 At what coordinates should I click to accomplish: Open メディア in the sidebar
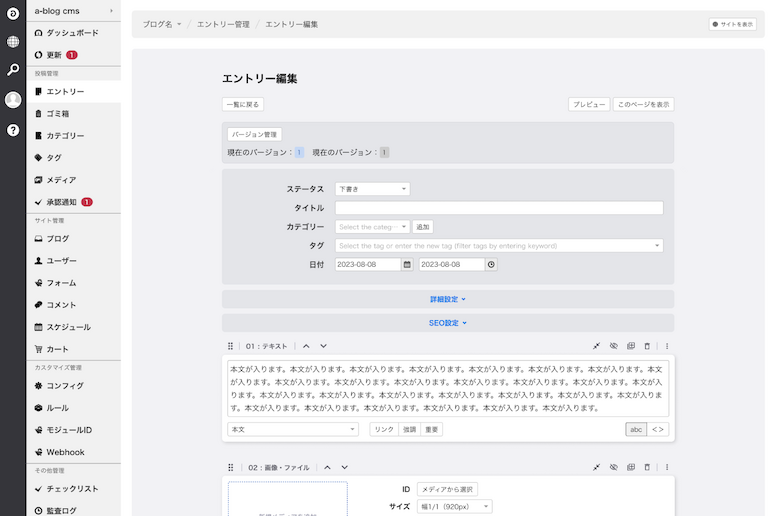click(61, 180)
